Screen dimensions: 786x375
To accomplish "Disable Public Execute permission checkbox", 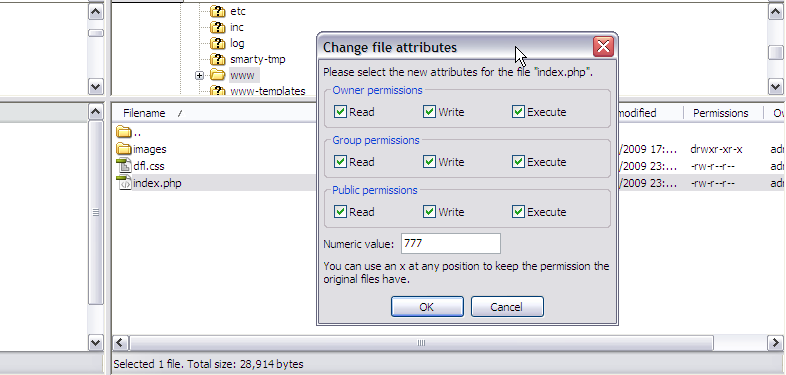I will click(518, 212).
